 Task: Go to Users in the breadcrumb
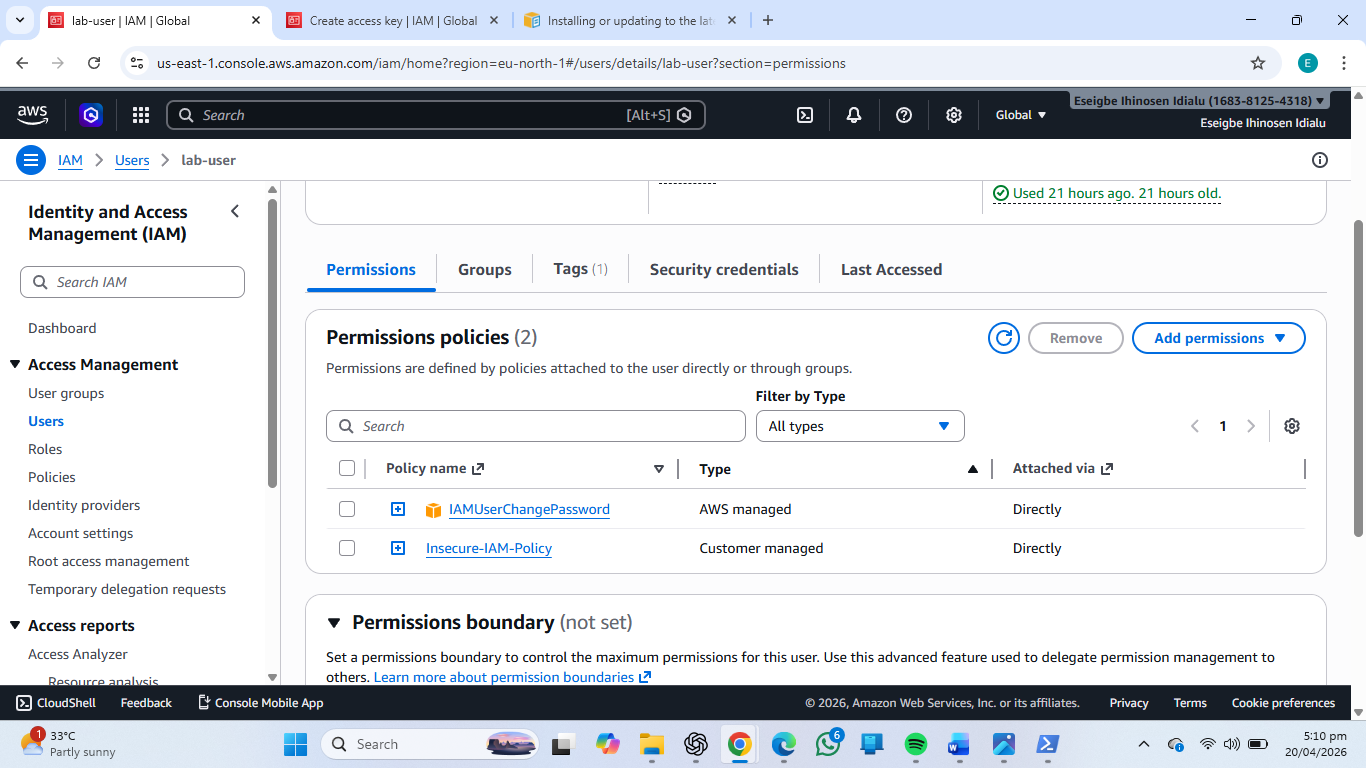(132, 160)
